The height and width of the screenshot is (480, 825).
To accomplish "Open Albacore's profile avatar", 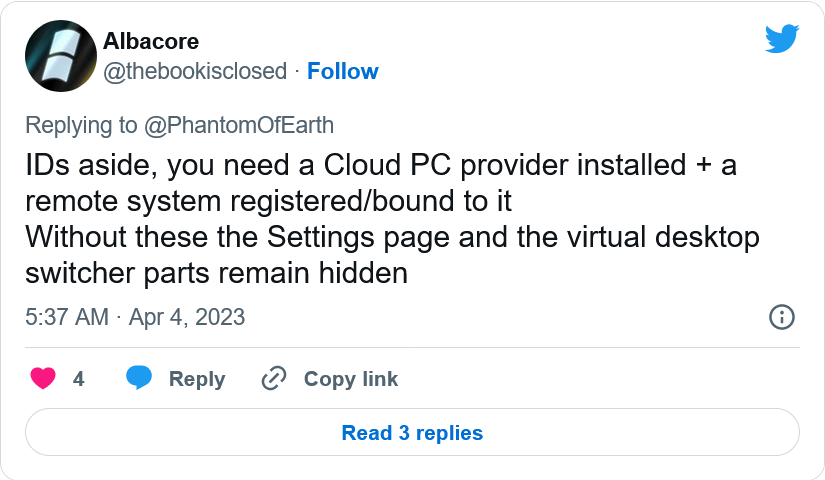I will coord(61,56).
